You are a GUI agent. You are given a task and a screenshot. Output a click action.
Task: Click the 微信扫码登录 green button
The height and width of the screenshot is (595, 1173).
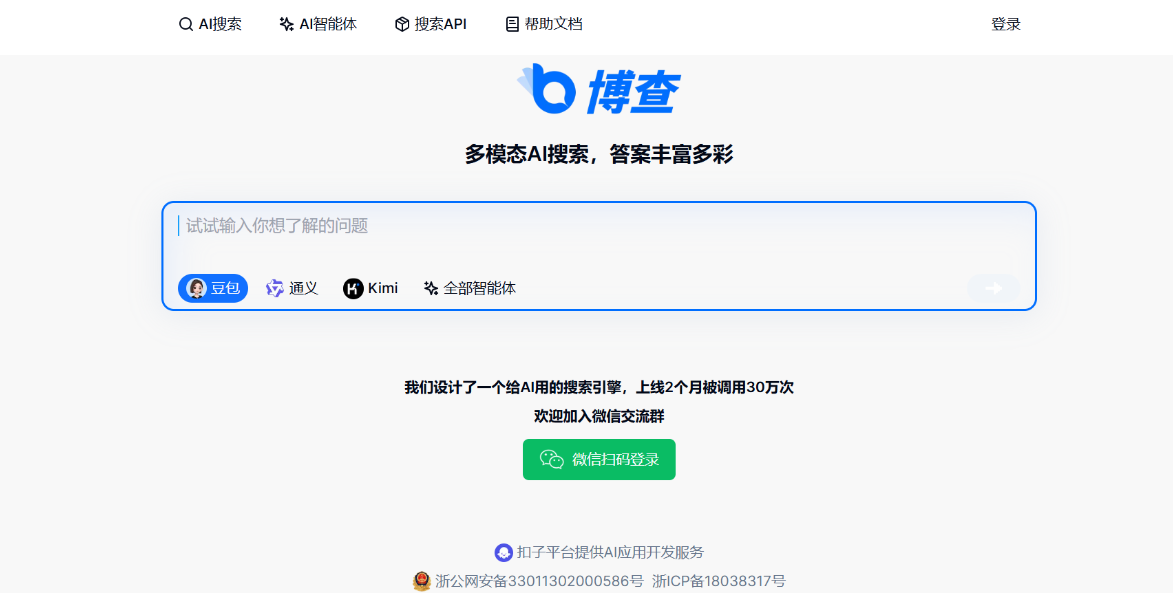599,460
